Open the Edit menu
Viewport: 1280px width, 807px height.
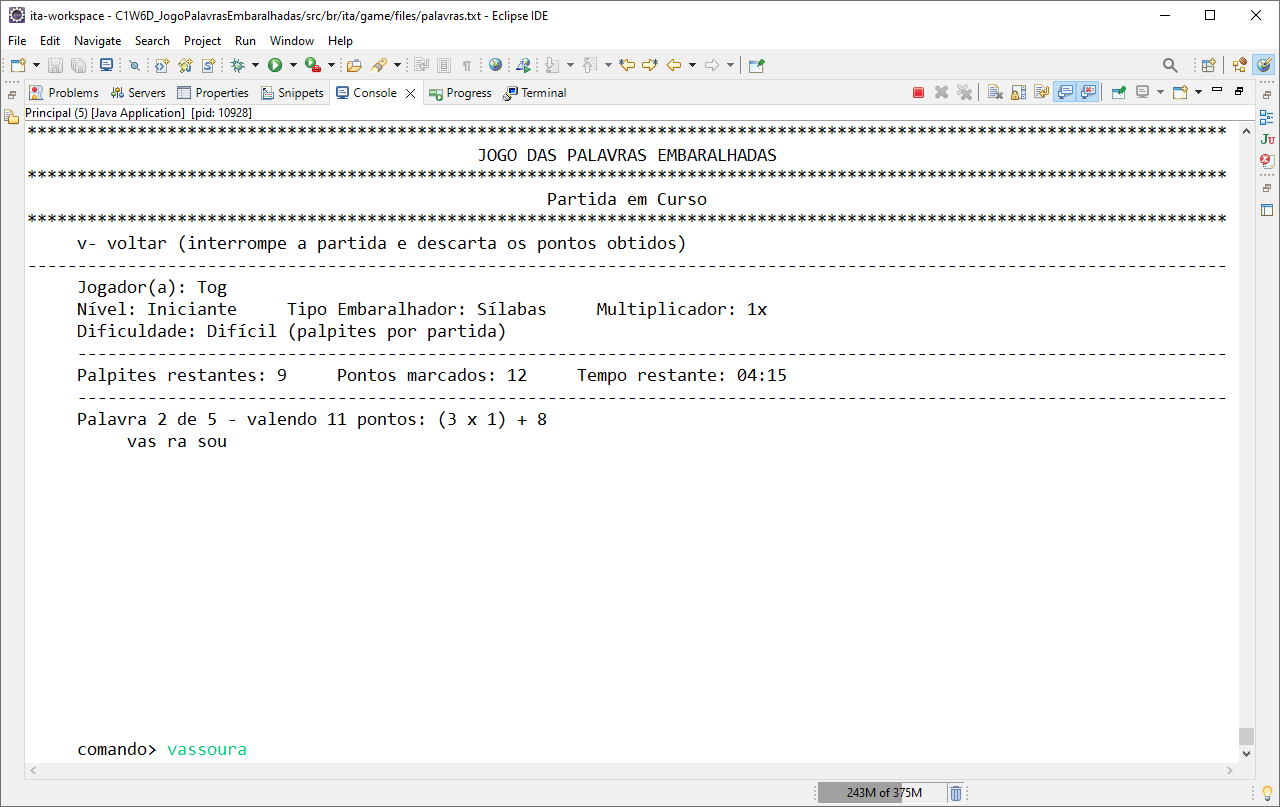coord(50,41)
